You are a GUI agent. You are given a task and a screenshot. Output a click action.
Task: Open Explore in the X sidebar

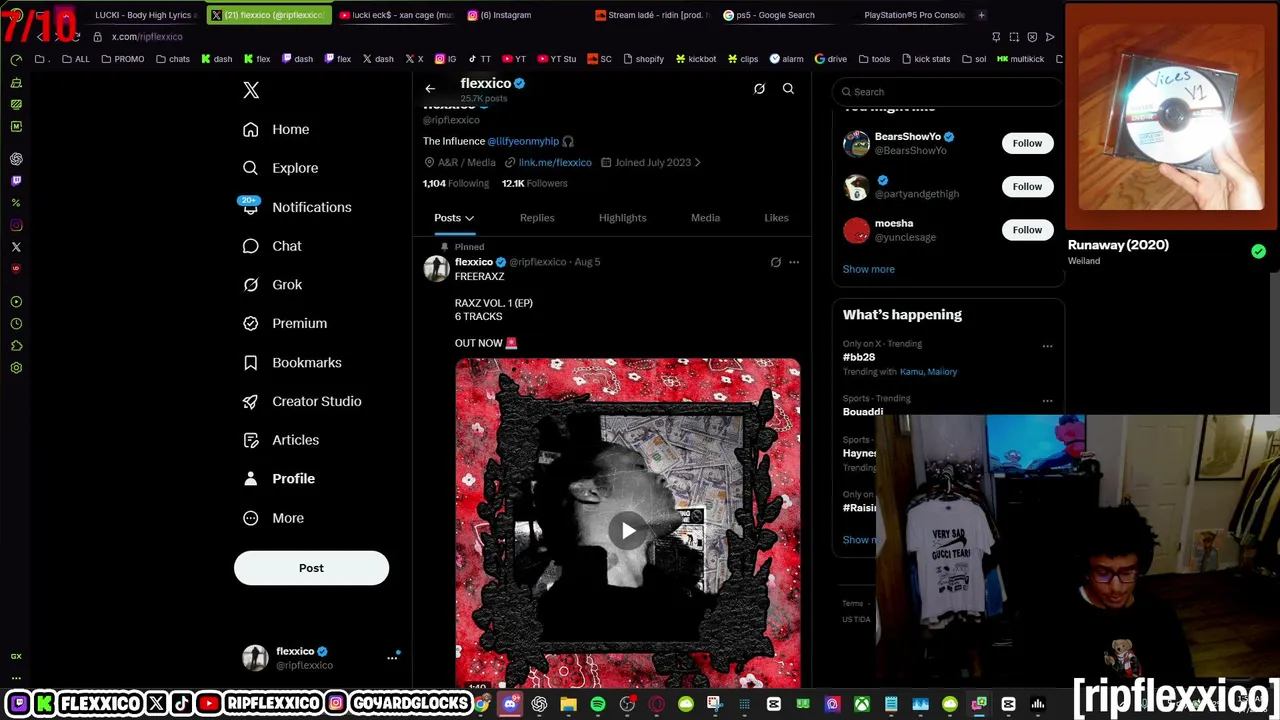[280, 168]
